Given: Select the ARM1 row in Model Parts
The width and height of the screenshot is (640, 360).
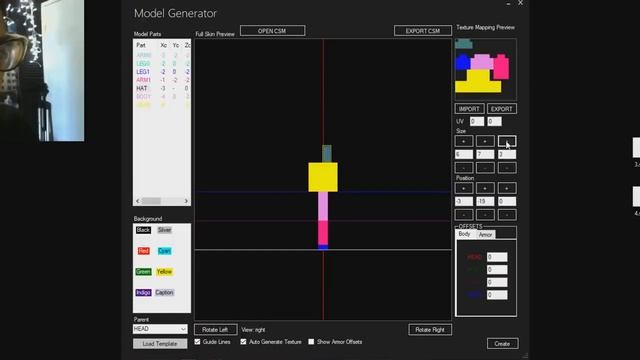Looking at the screenshot, I should pyautogui.click(x=162, y=80).
